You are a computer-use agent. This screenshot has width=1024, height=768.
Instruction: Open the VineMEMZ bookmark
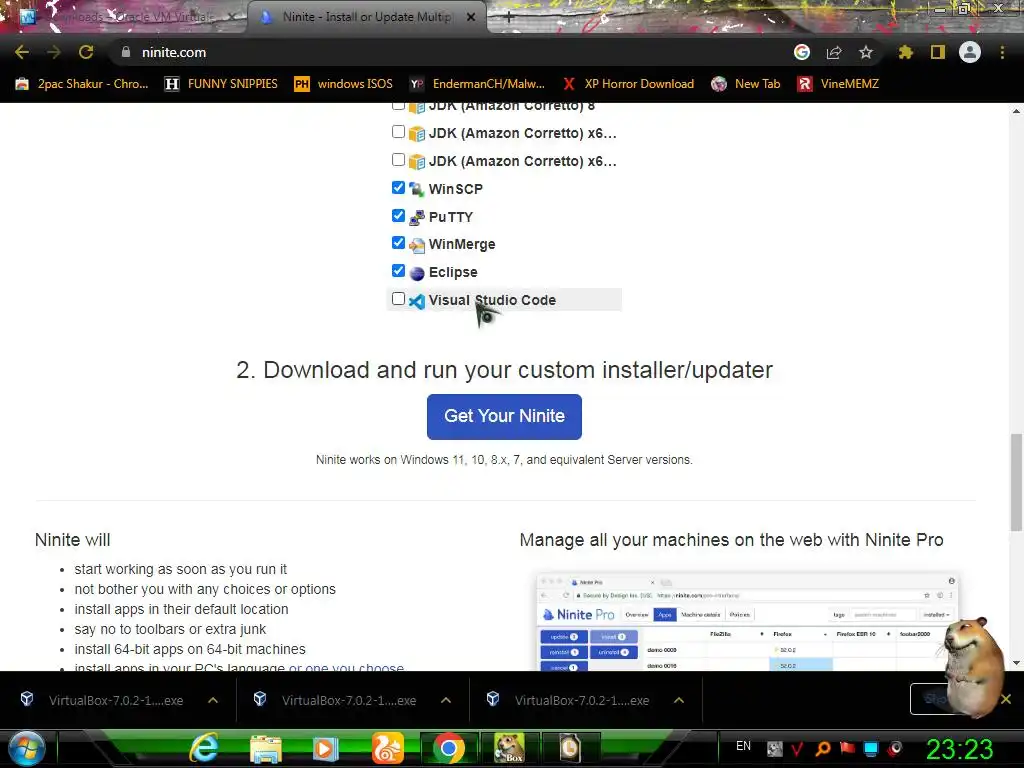click(x=838, y=84)
